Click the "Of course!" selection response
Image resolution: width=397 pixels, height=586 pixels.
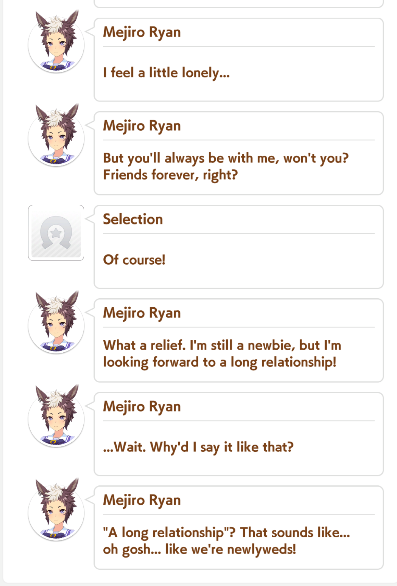(134, 260)
